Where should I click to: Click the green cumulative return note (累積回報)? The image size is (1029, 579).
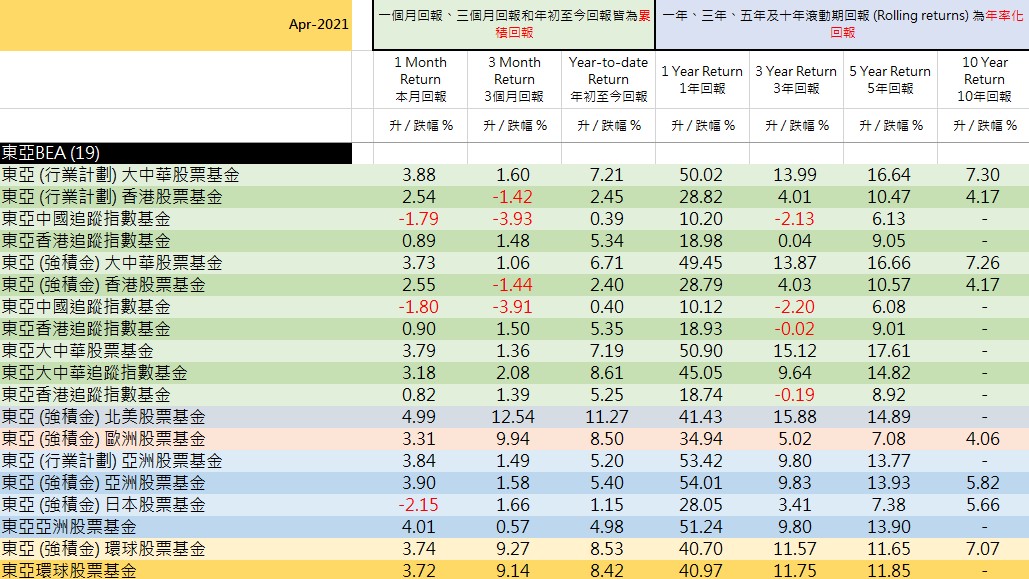point(514,24)
